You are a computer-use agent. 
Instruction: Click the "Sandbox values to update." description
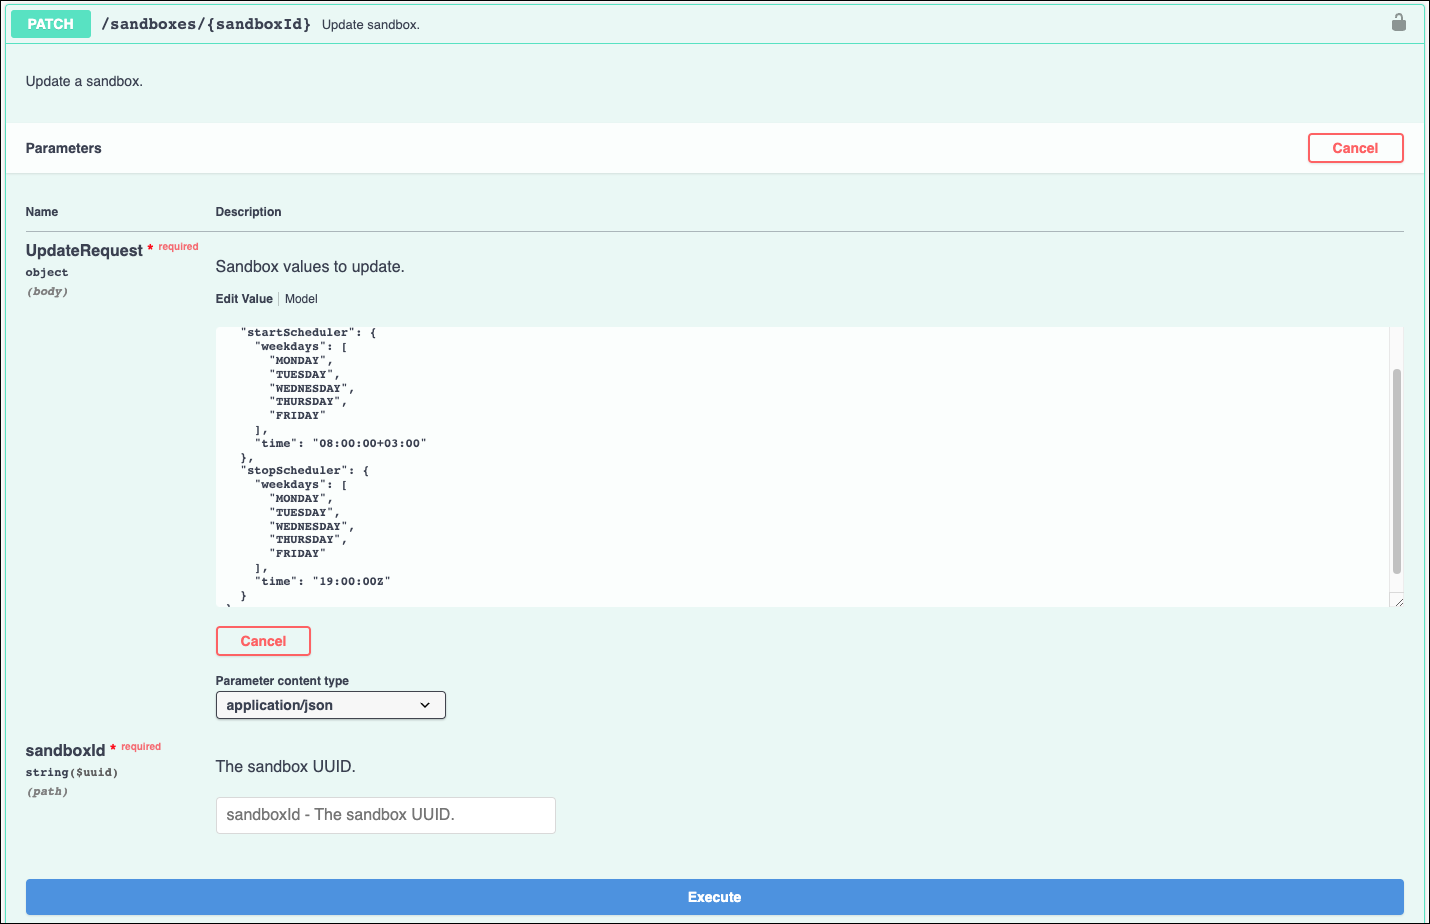pyautogui.click(x=310, y=267)
